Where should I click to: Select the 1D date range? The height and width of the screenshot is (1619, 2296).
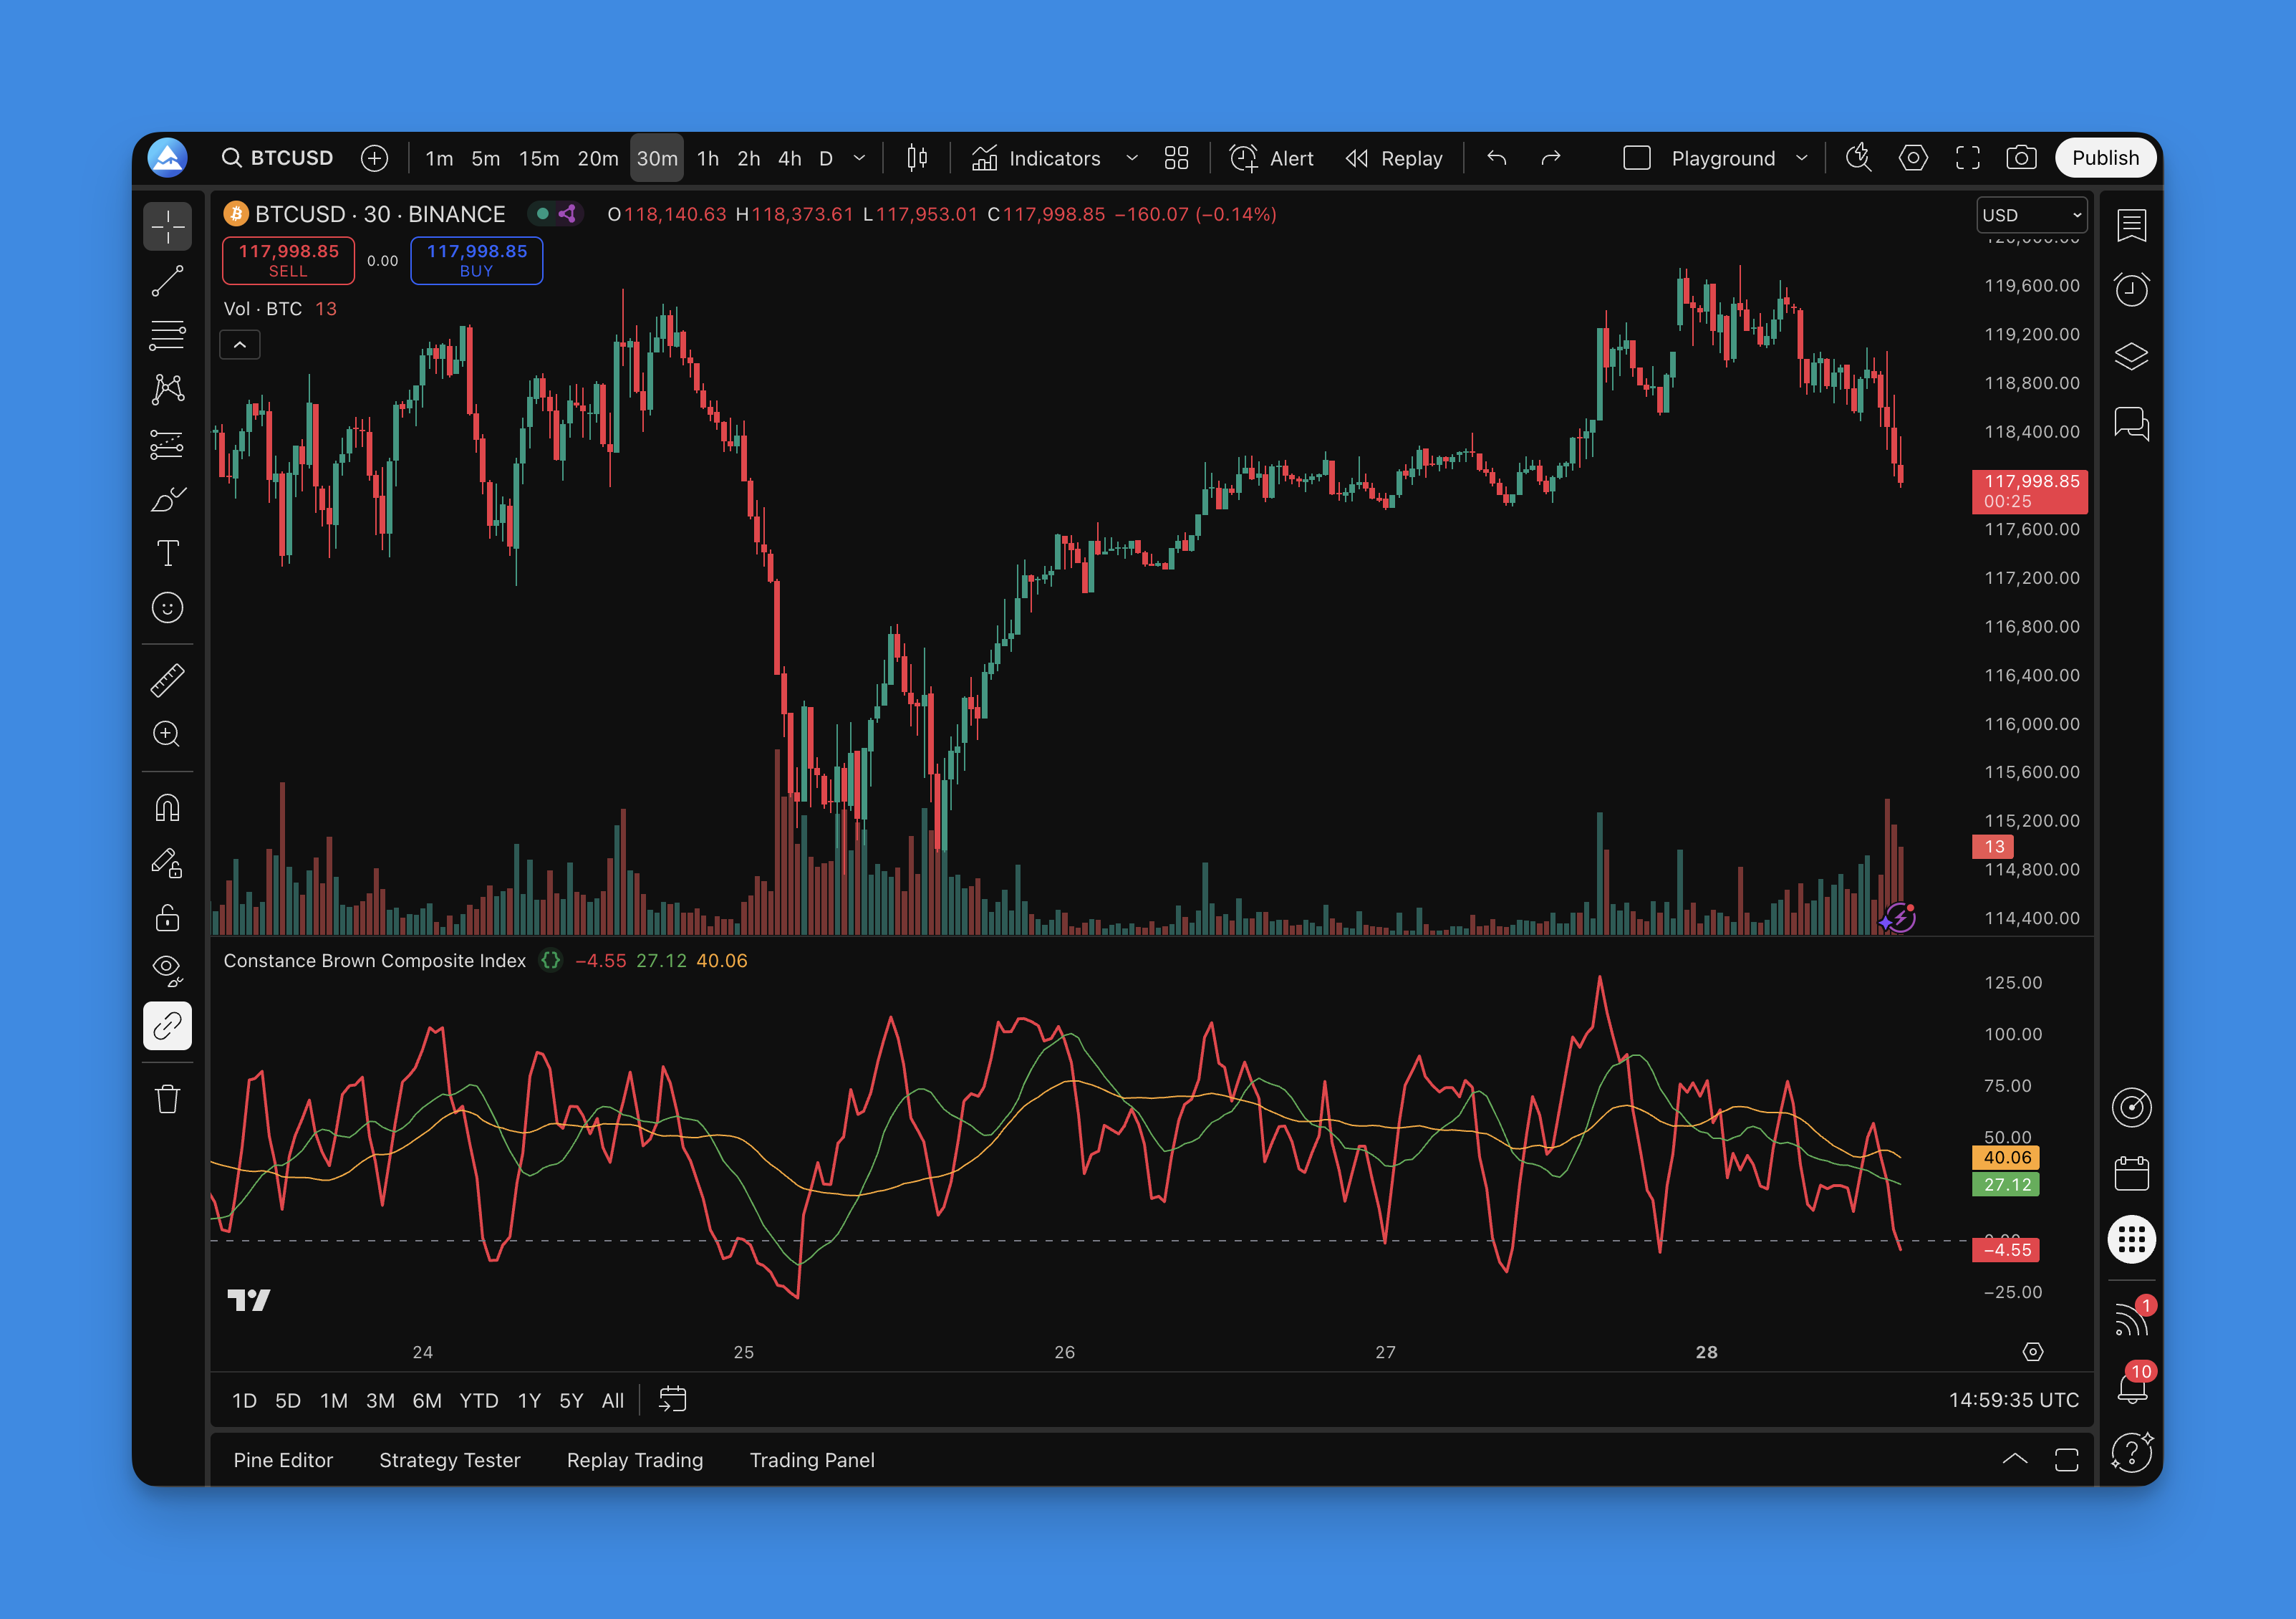pos(244,1401)
